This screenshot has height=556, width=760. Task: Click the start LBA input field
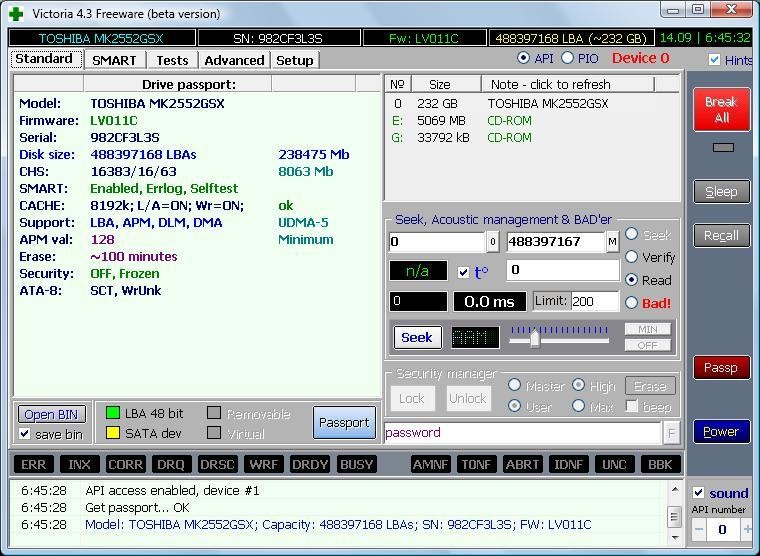click(x=437, y=242)
